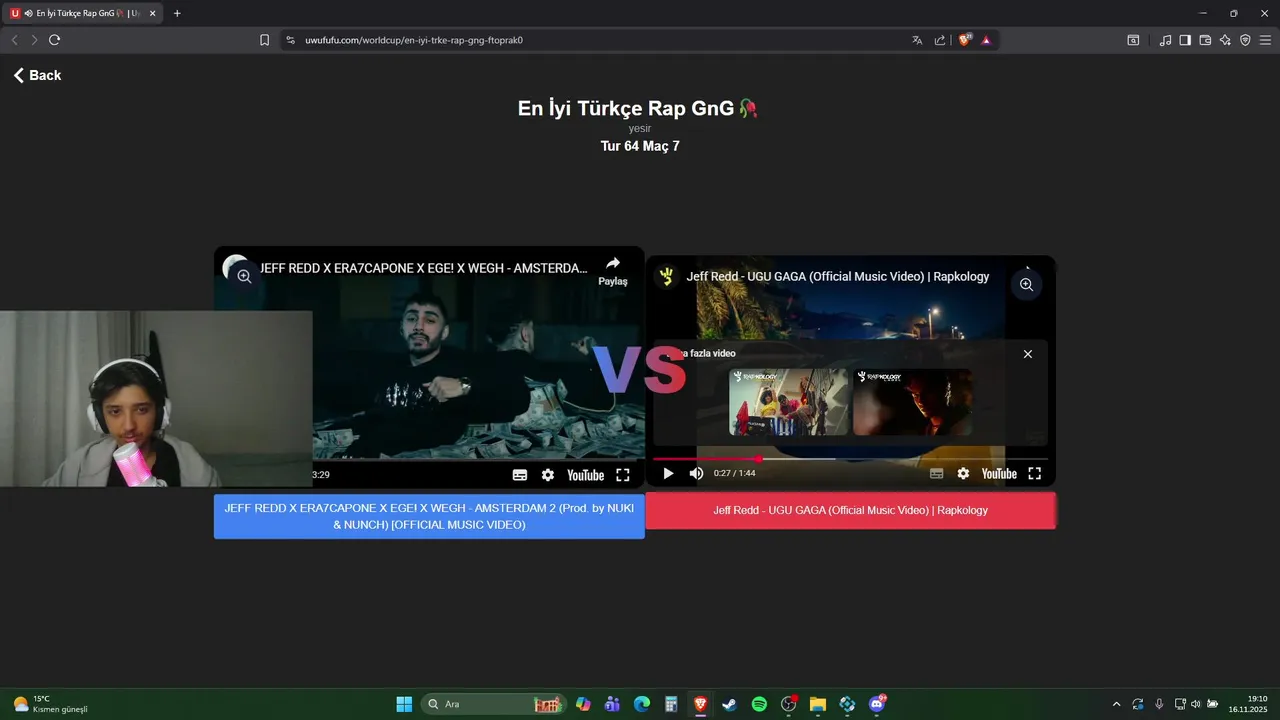The width and height of the screenshot is (1280, 720).
Task: Seek on the right video progress bar
Action: point(850,459)
